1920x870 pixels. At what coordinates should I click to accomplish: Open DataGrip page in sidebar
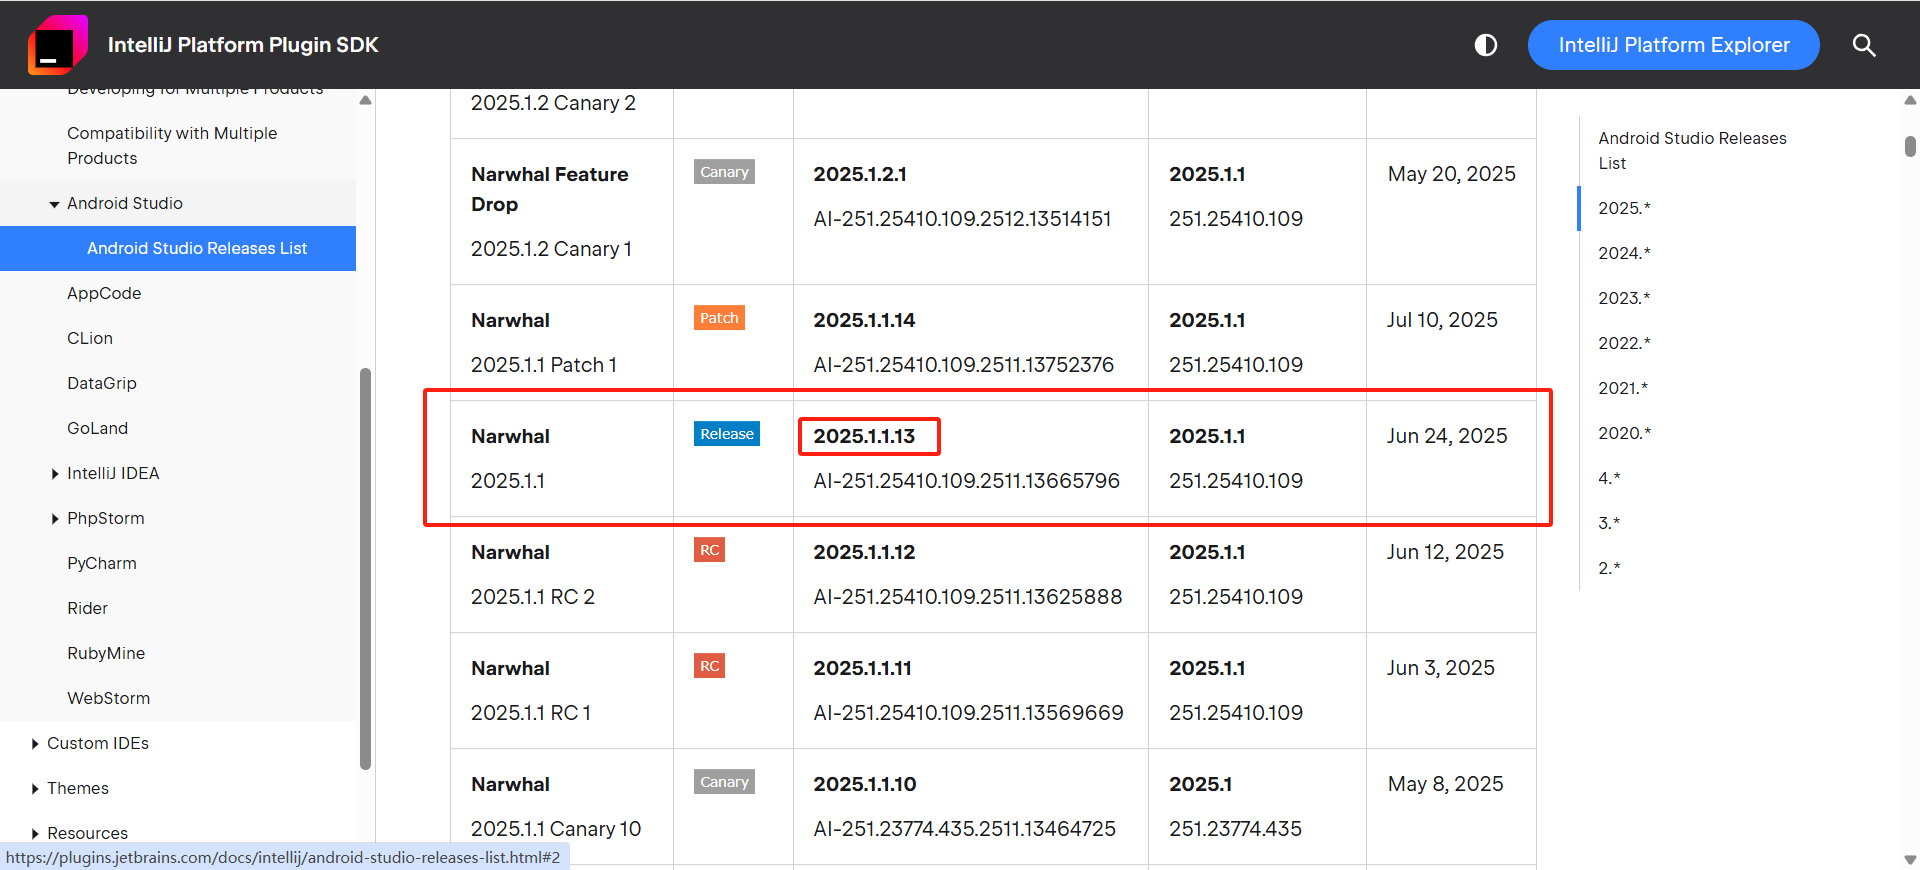[x=102, y=383]
